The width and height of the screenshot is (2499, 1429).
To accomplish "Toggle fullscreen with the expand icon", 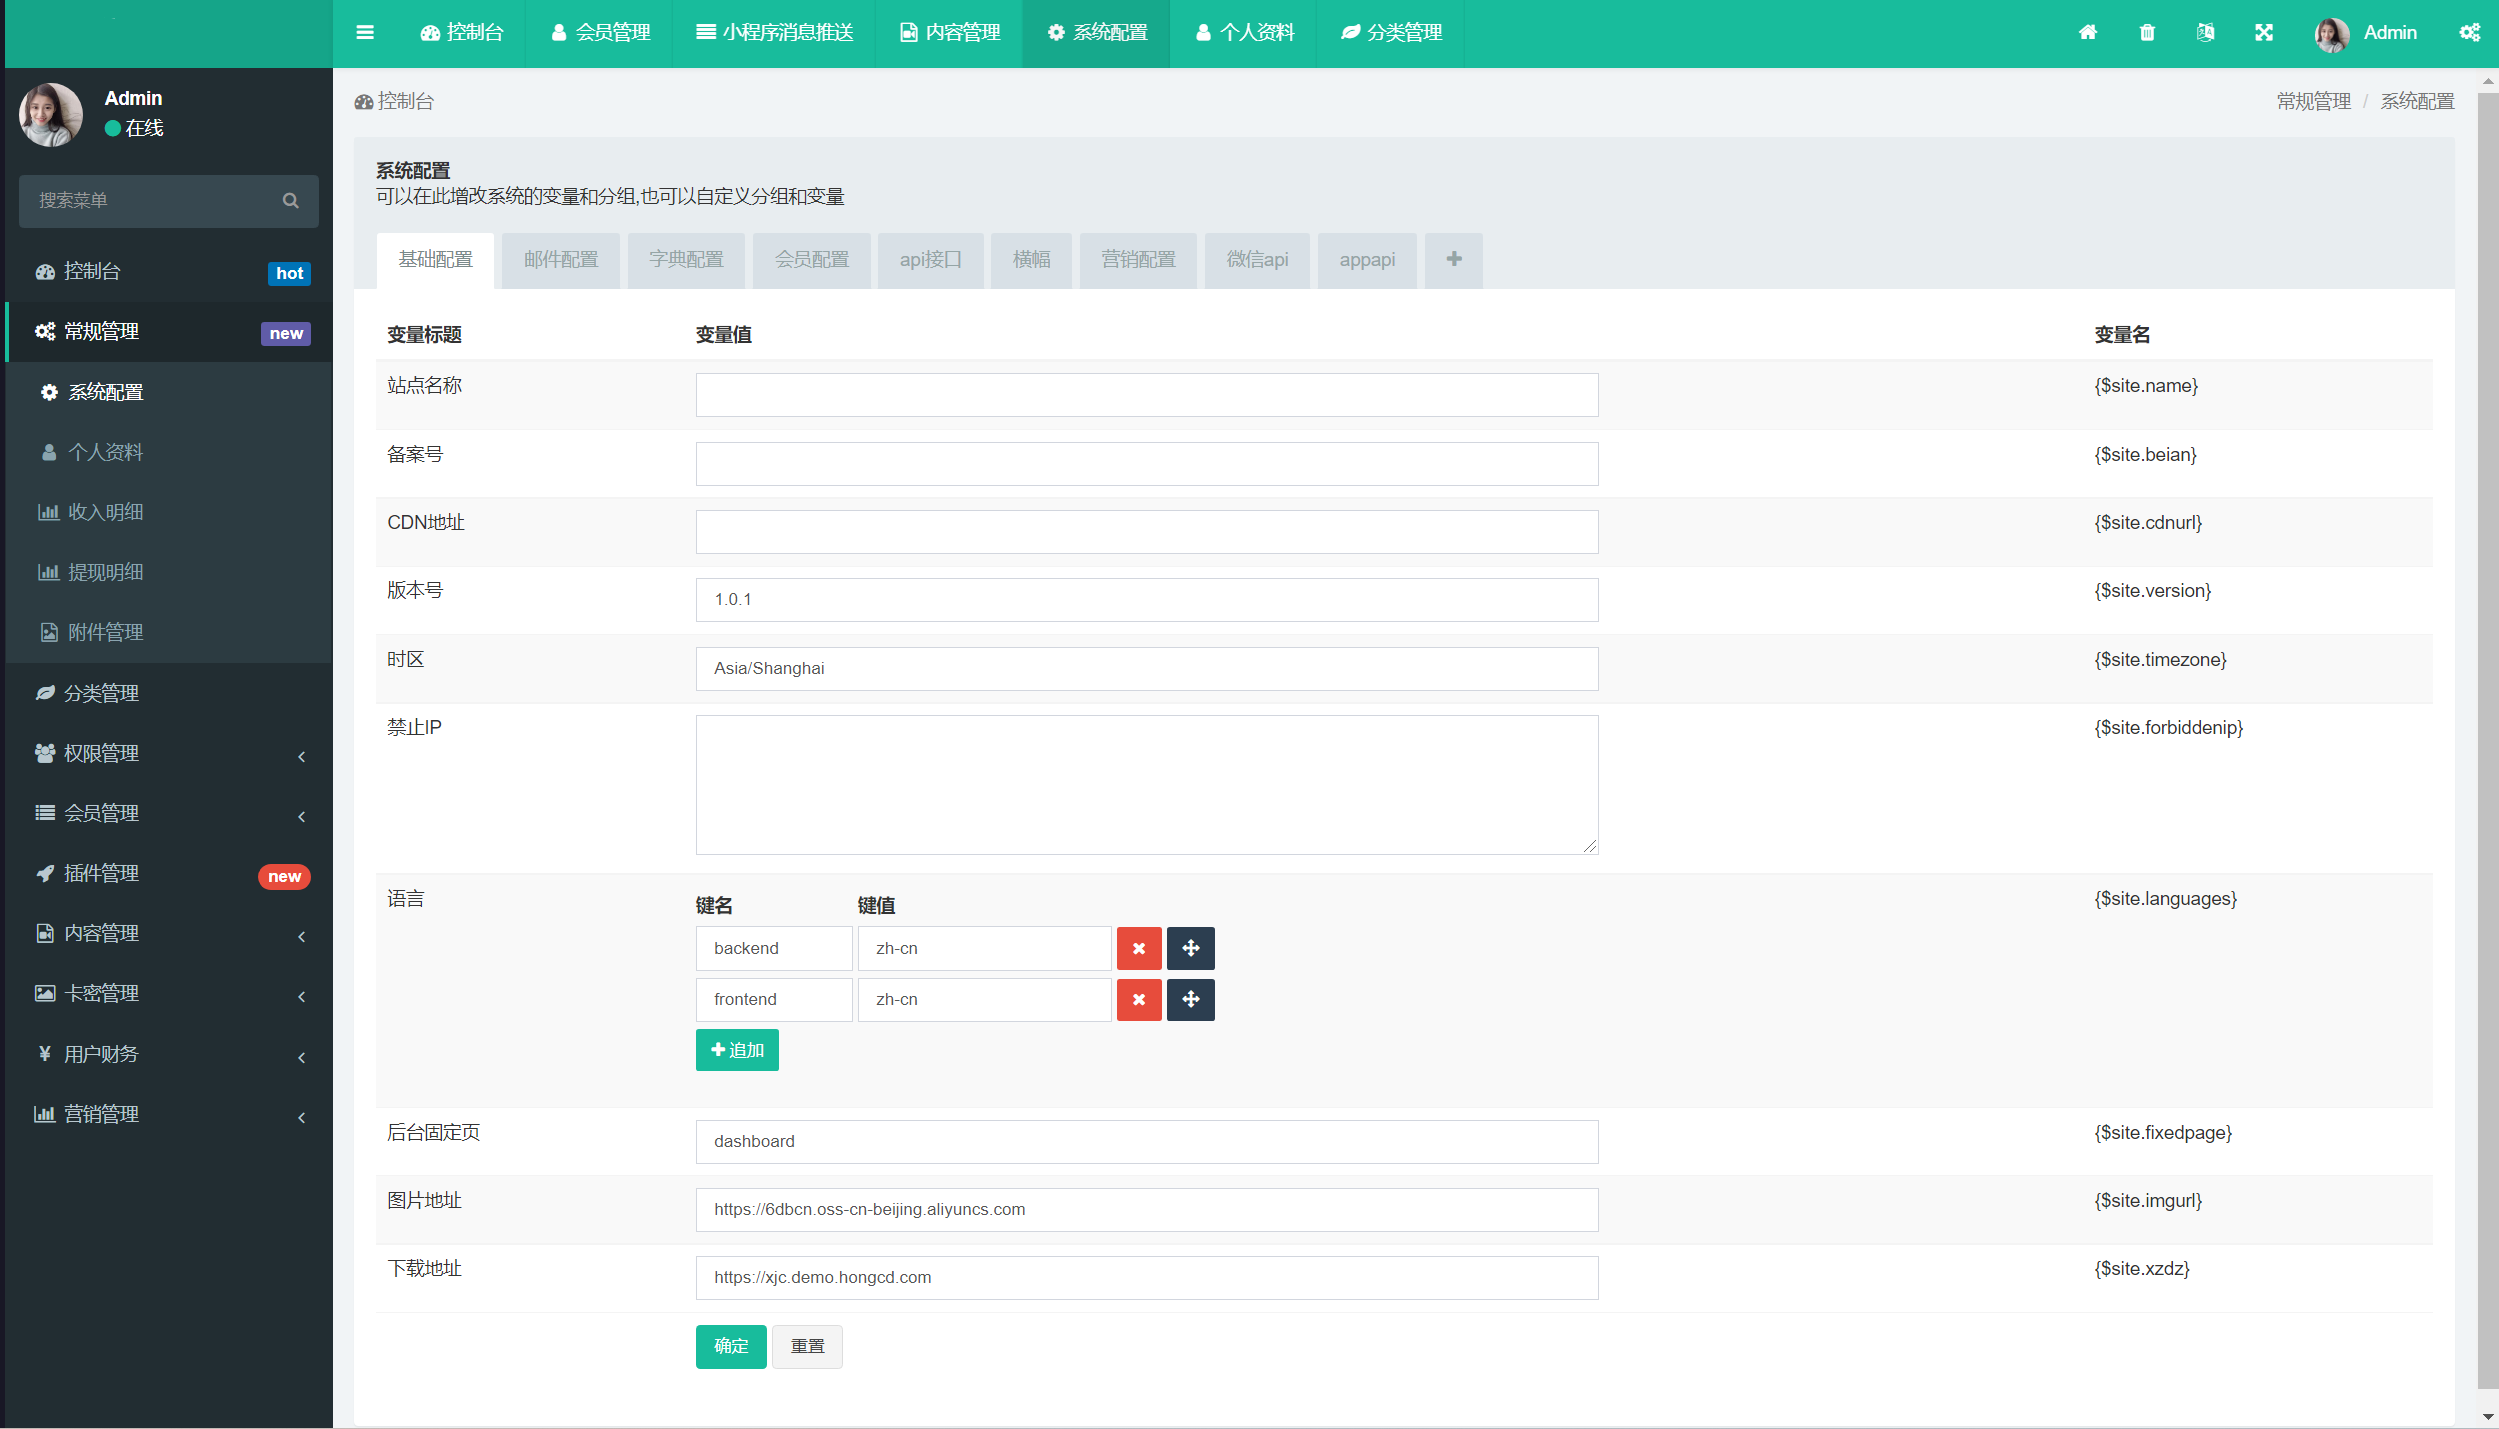I will (x=2264, y=33).
